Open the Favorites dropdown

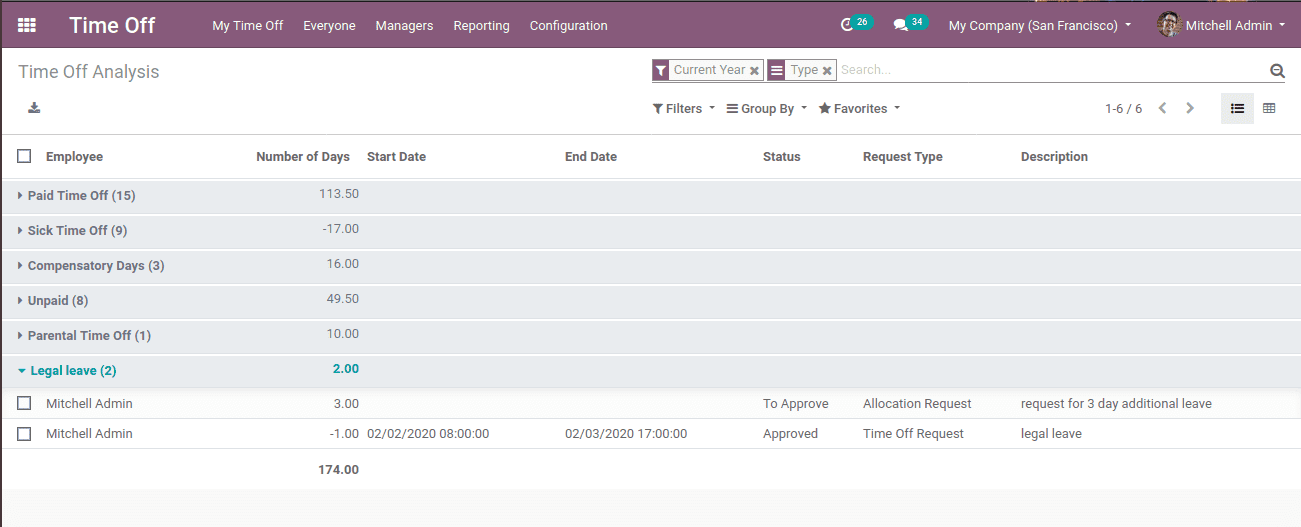point(859,108)
